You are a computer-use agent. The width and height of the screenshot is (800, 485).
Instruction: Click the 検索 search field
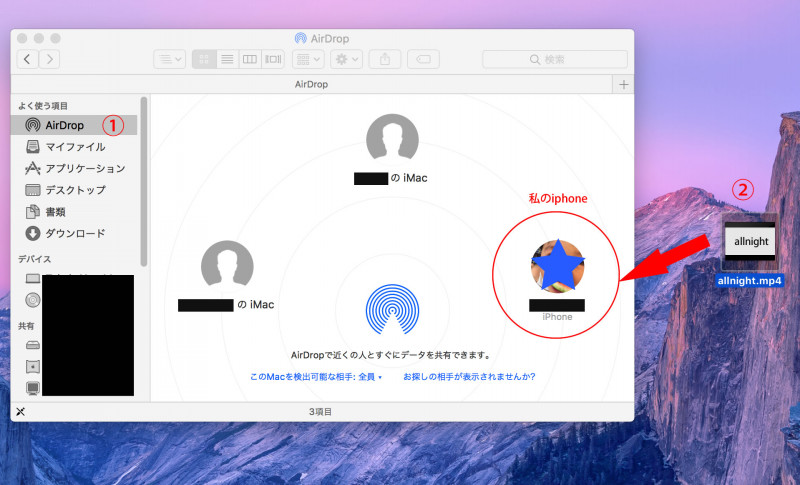[x=555, y=59]
